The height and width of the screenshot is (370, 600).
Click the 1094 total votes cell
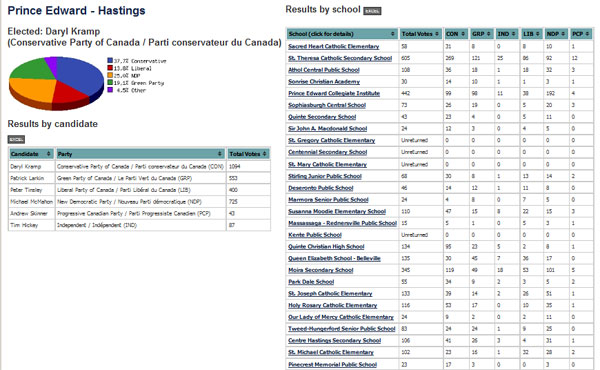[x=248, y=166]
